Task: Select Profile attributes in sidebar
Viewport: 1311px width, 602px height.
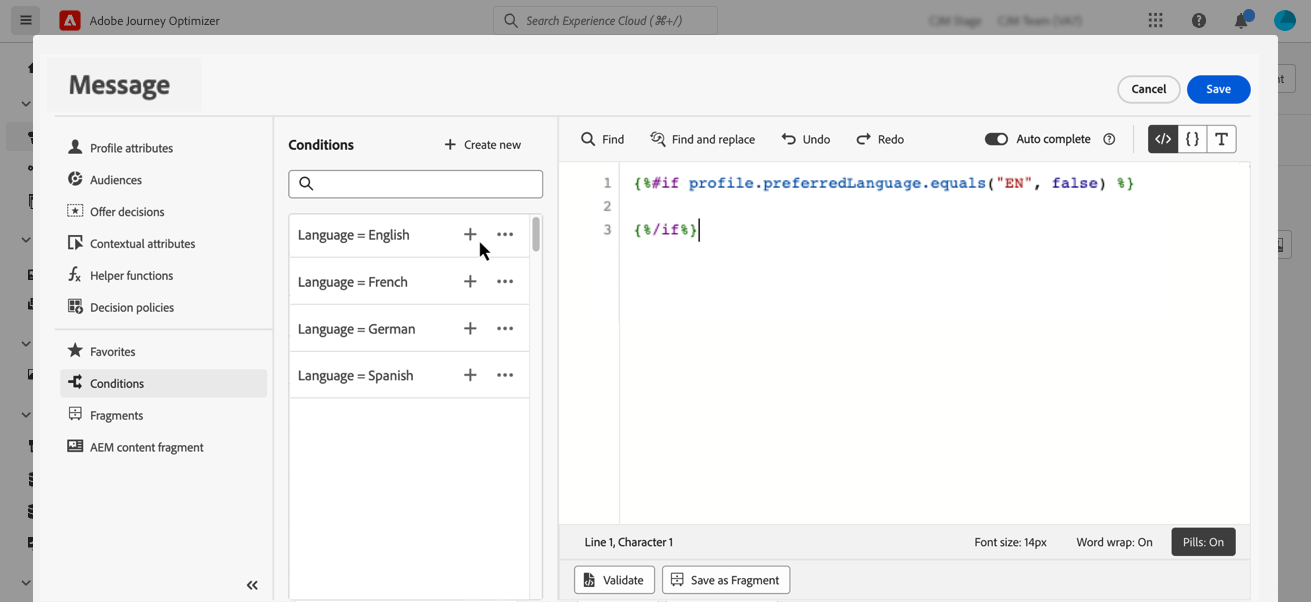Action: [x=131, y=148]
